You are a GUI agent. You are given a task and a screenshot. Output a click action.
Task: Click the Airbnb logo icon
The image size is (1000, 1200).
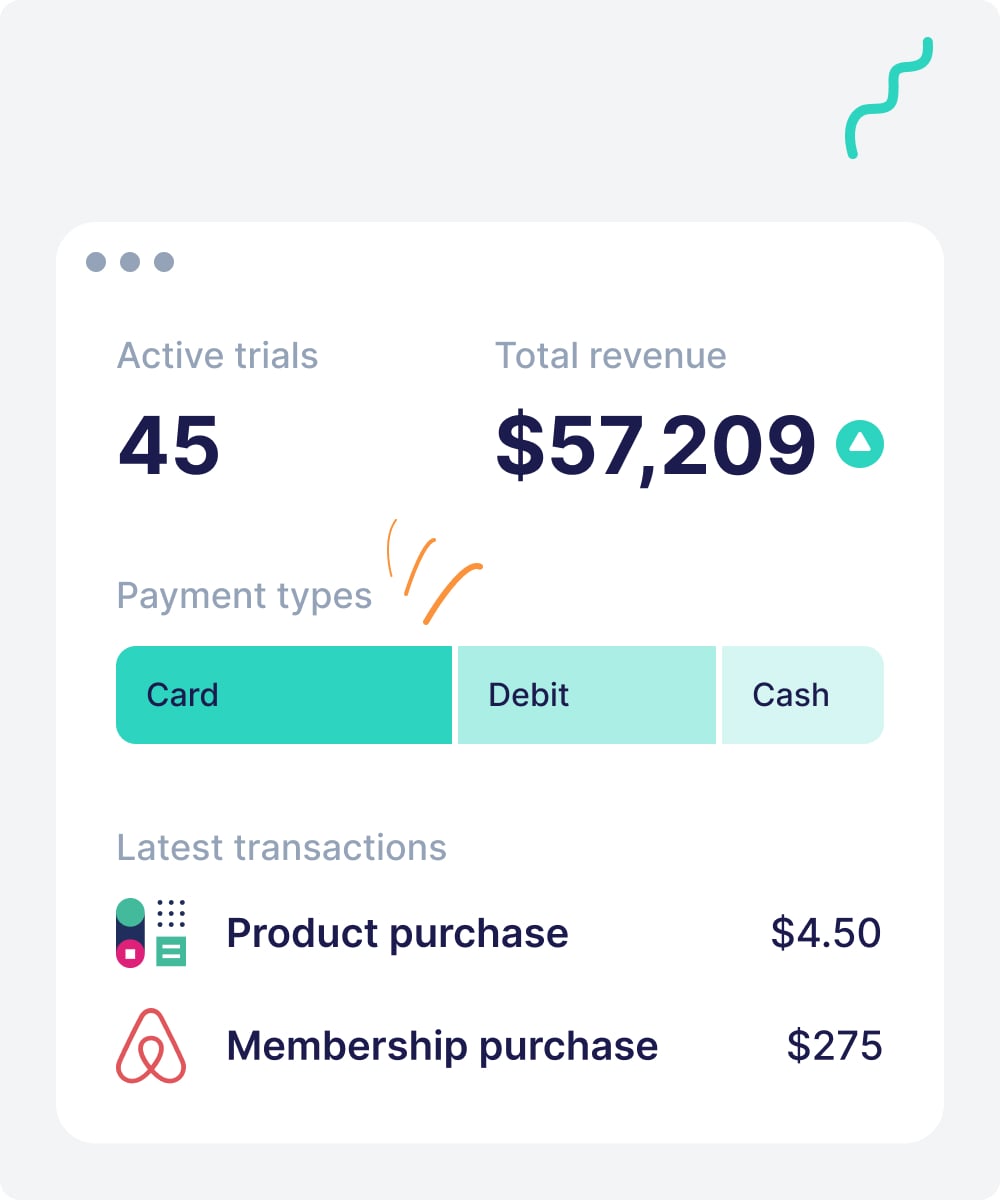coord(151,1045)
